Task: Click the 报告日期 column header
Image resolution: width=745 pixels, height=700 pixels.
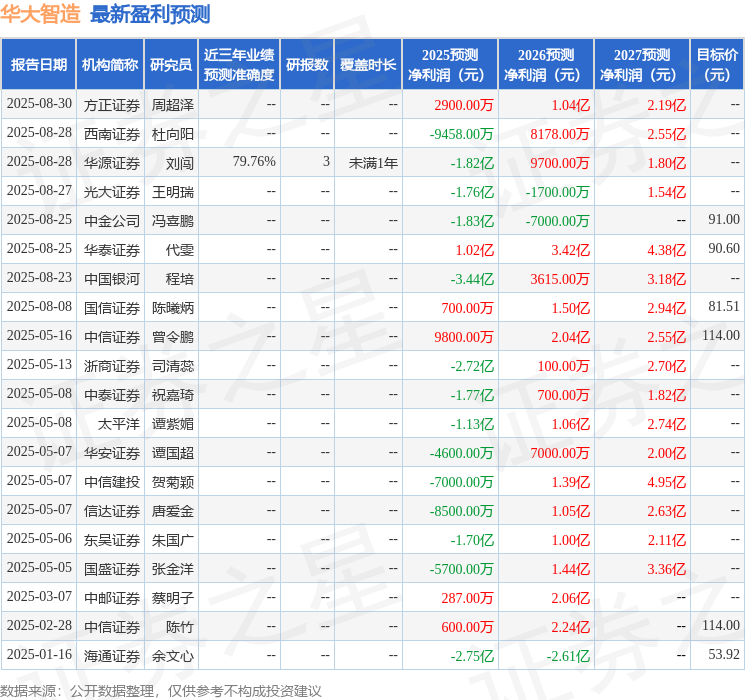Action: [38, 65]
